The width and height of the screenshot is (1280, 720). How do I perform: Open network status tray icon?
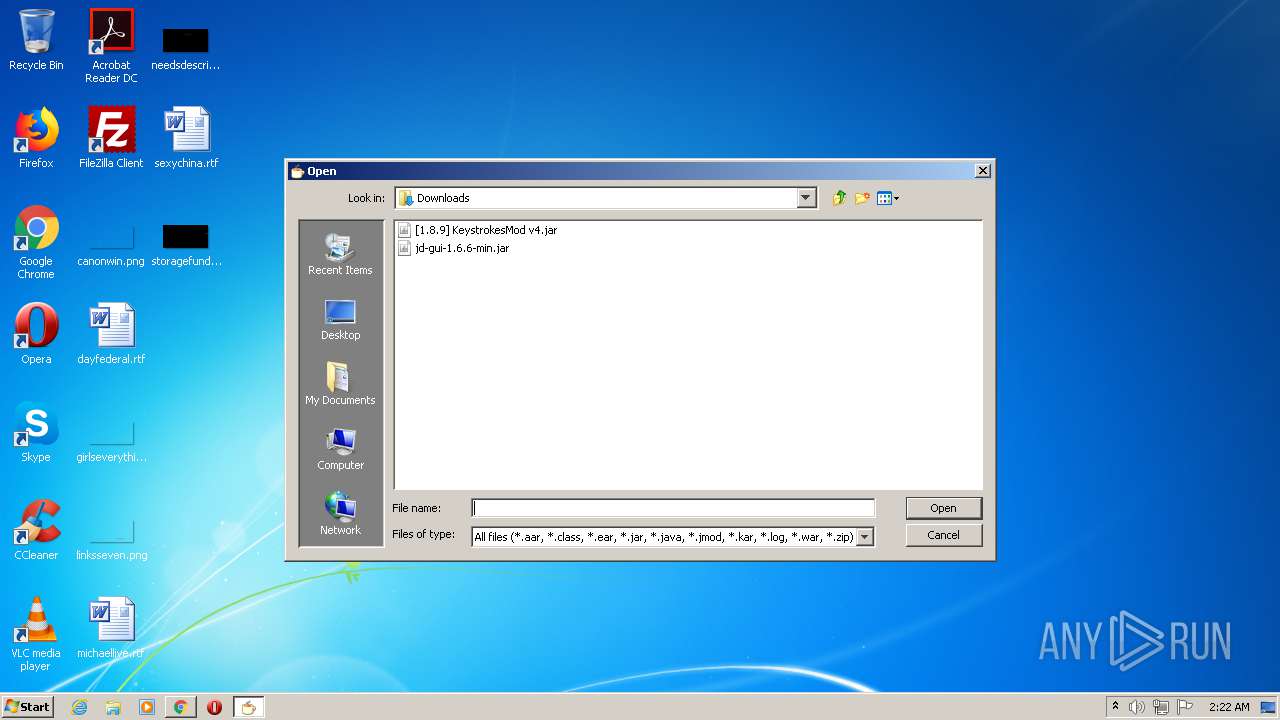pos(1161,707)
